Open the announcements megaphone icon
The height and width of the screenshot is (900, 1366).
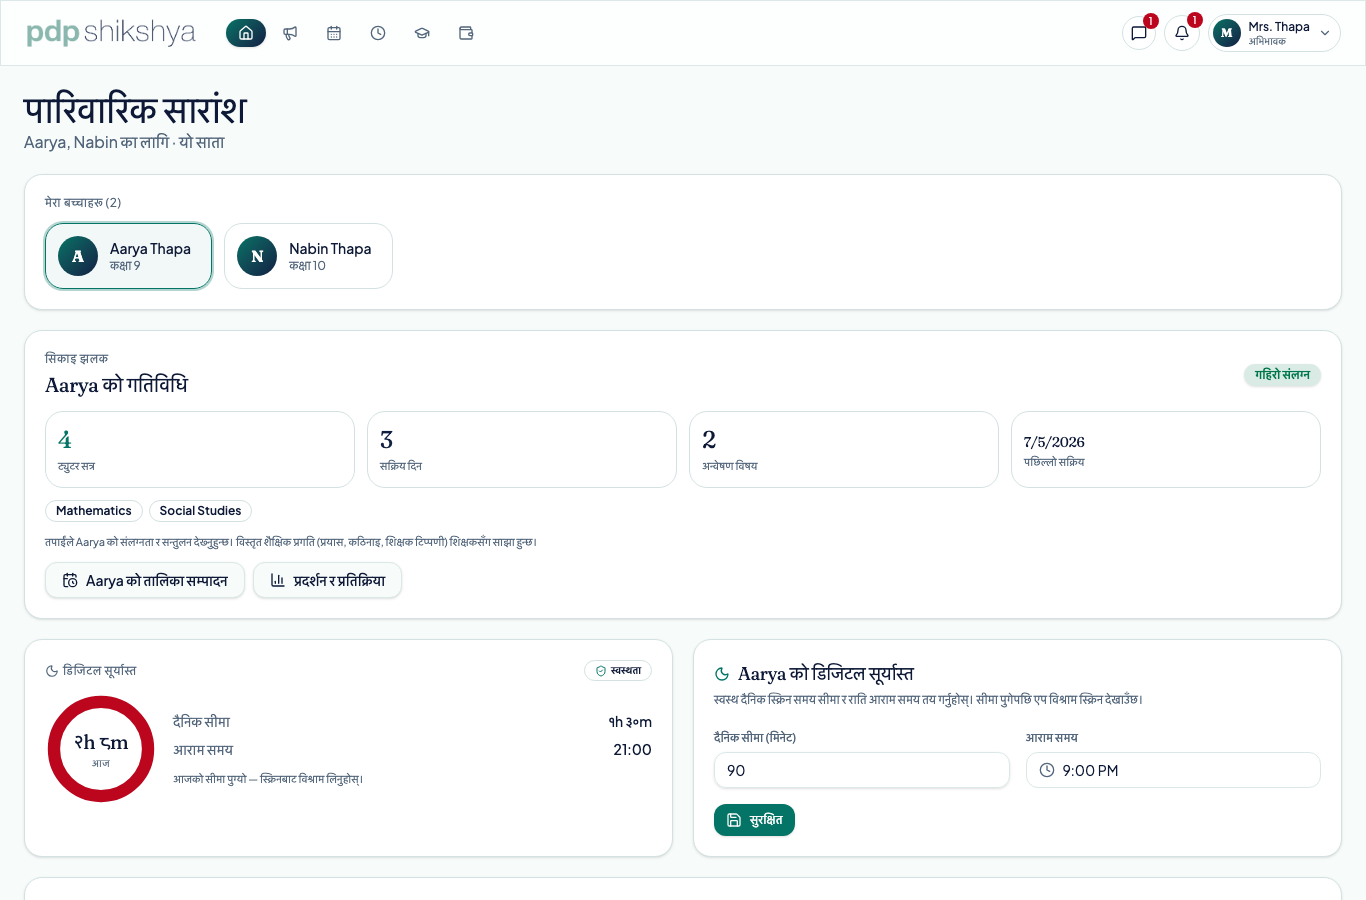coord(290,33)
